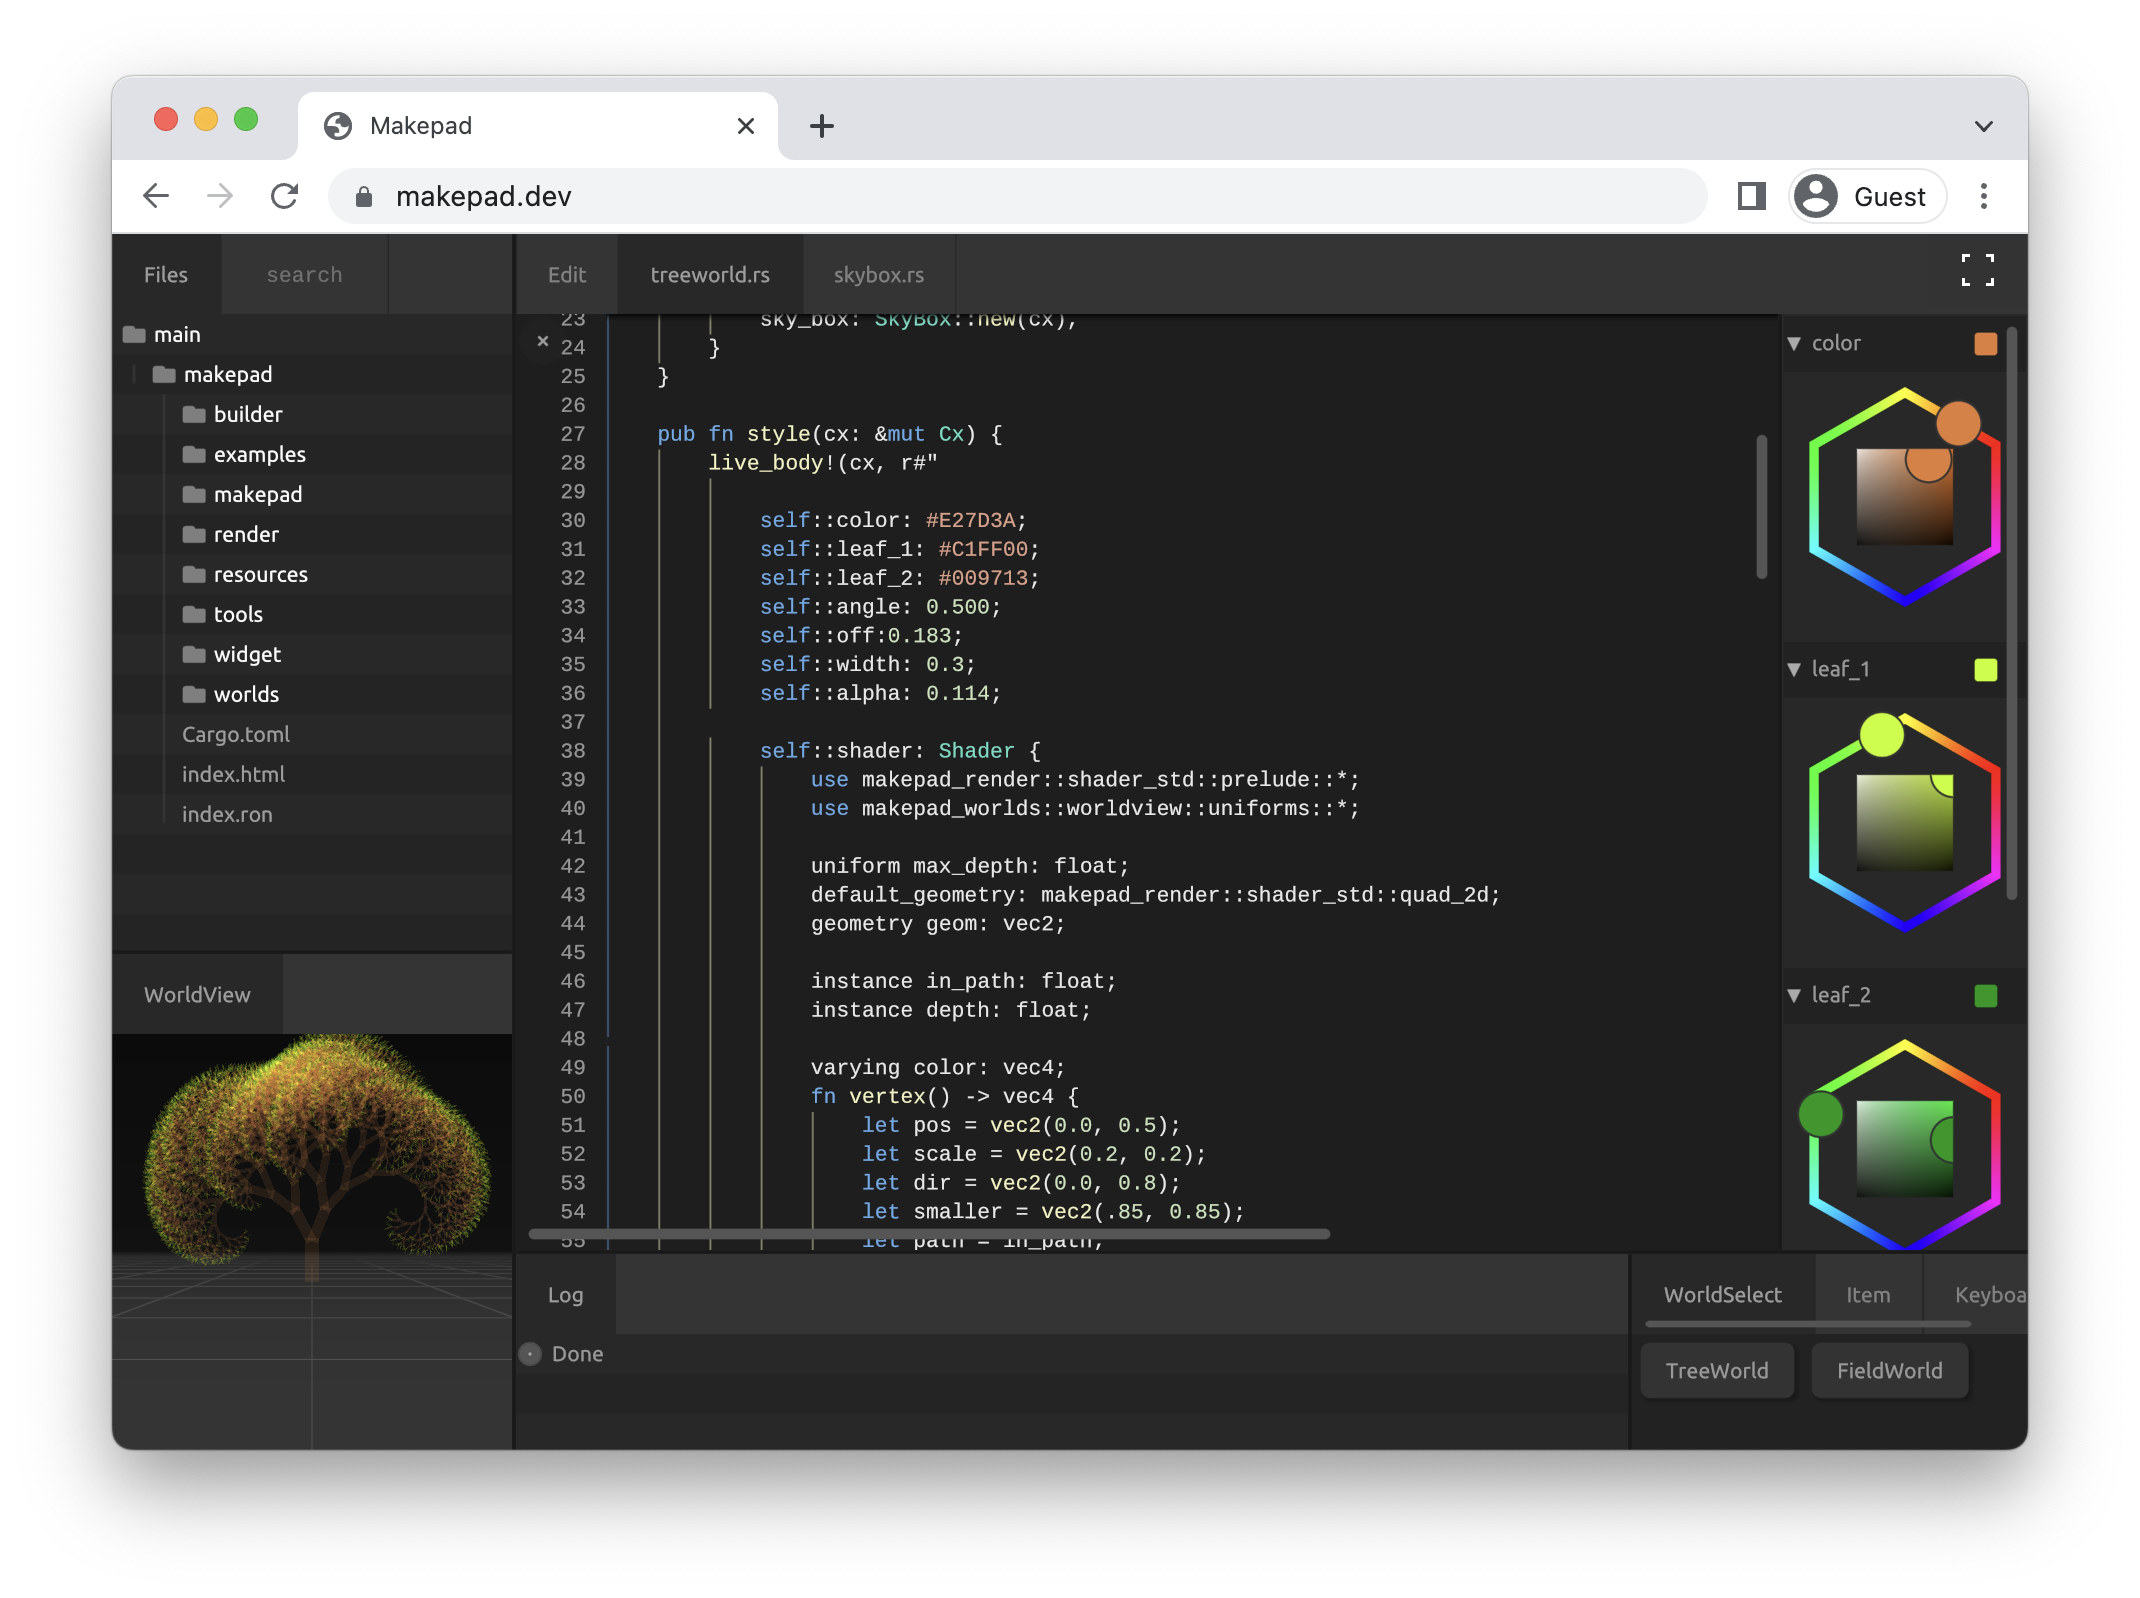Select the FieldWorld button
Screen dimensions: 2140x1598
tap(1889, 1370)
